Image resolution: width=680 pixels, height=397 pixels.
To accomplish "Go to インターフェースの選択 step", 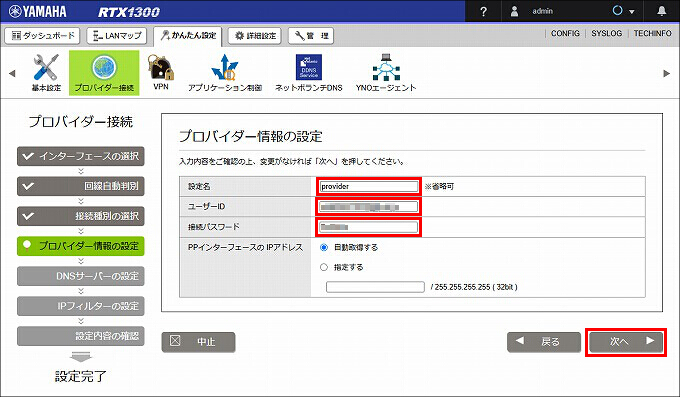I will click(x=81, y=156).
